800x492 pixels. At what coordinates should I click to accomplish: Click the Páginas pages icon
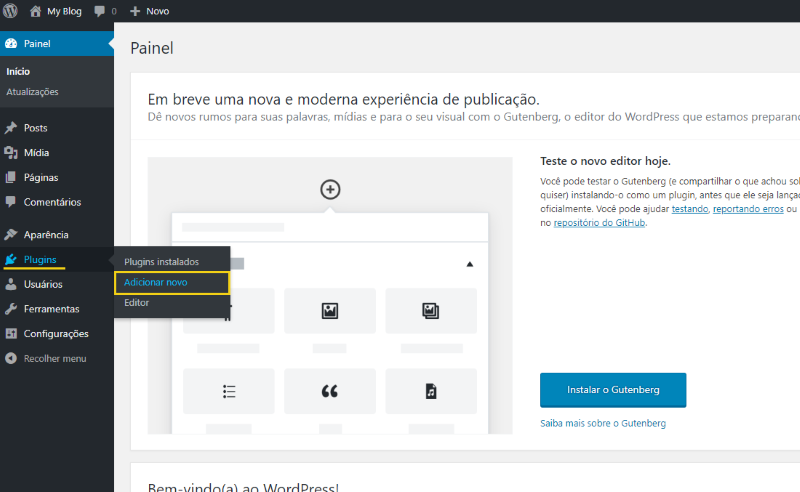11,177
